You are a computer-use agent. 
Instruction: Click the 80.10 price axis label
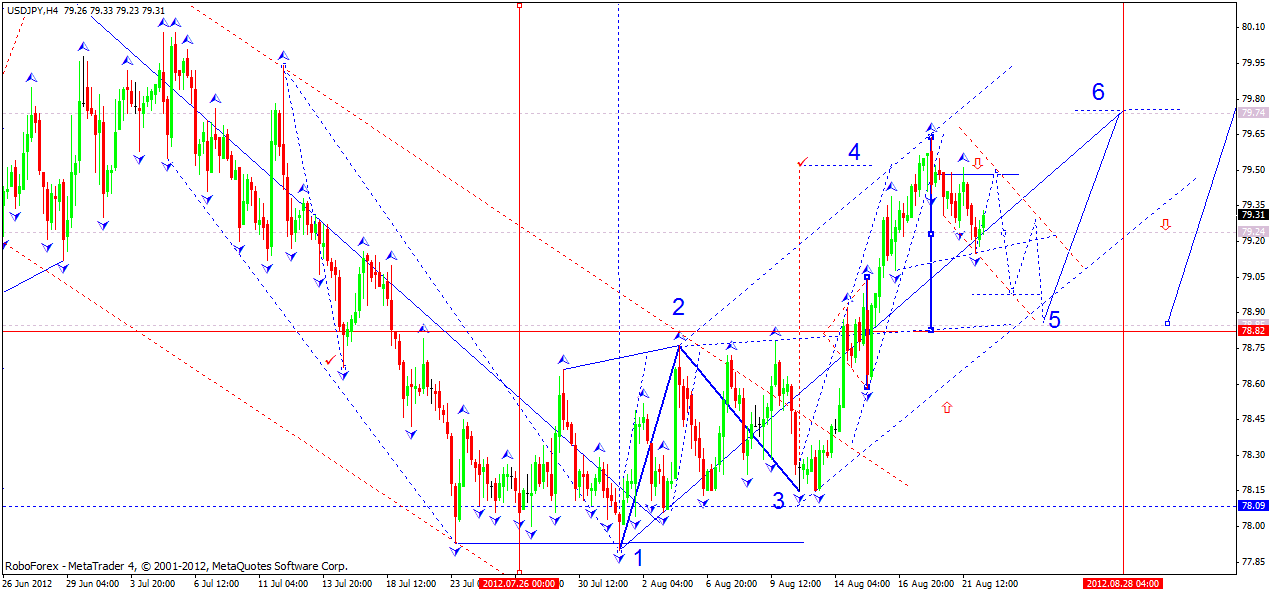coord(1254,27)
